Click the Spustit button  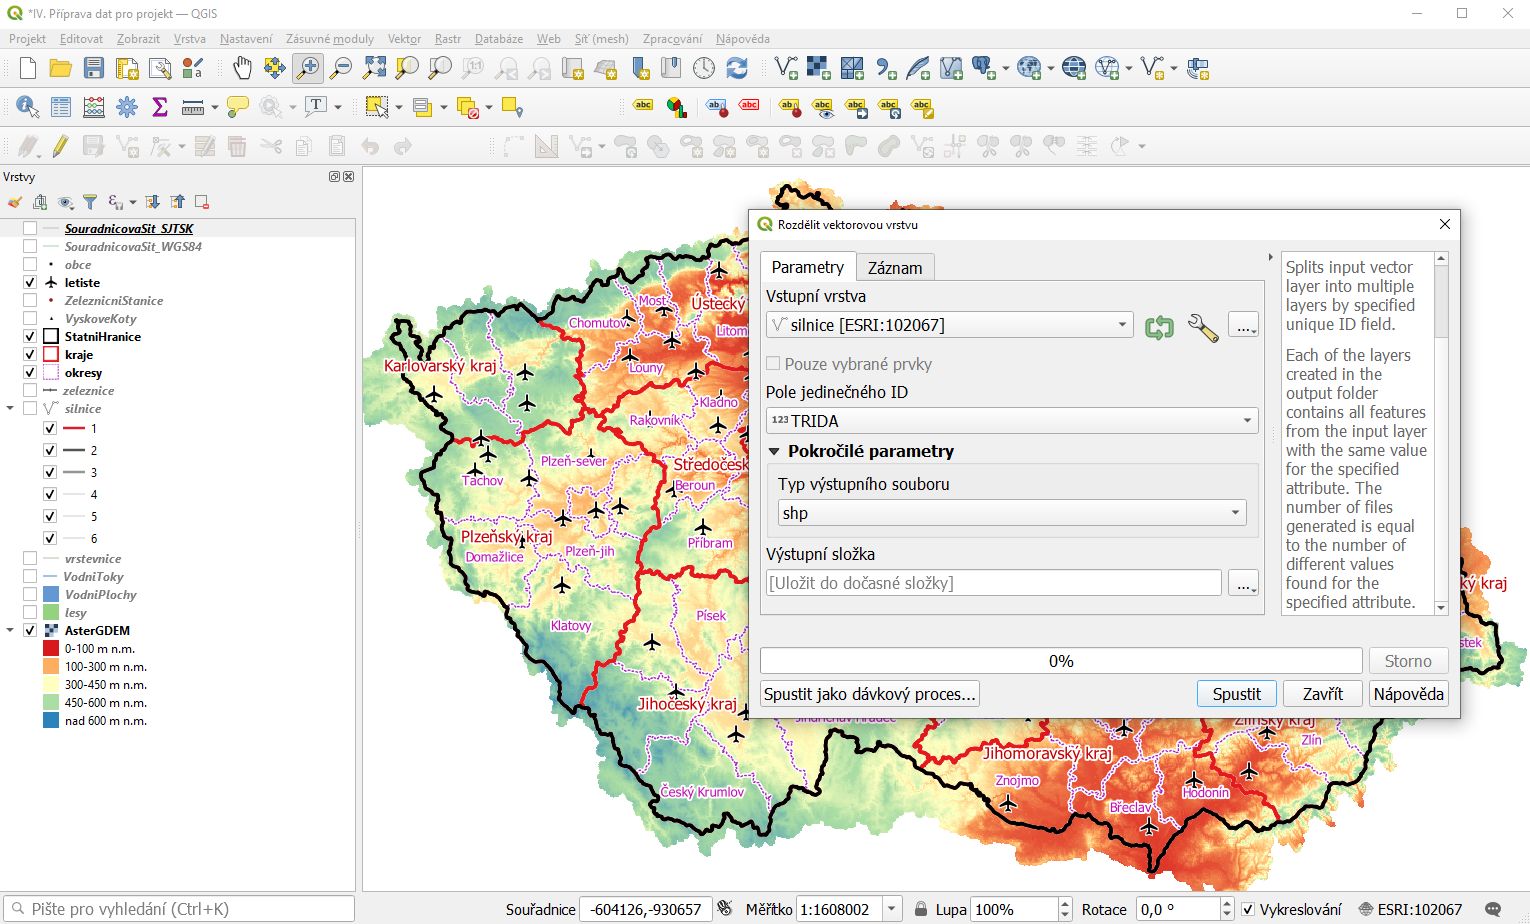click(1236, 694)
